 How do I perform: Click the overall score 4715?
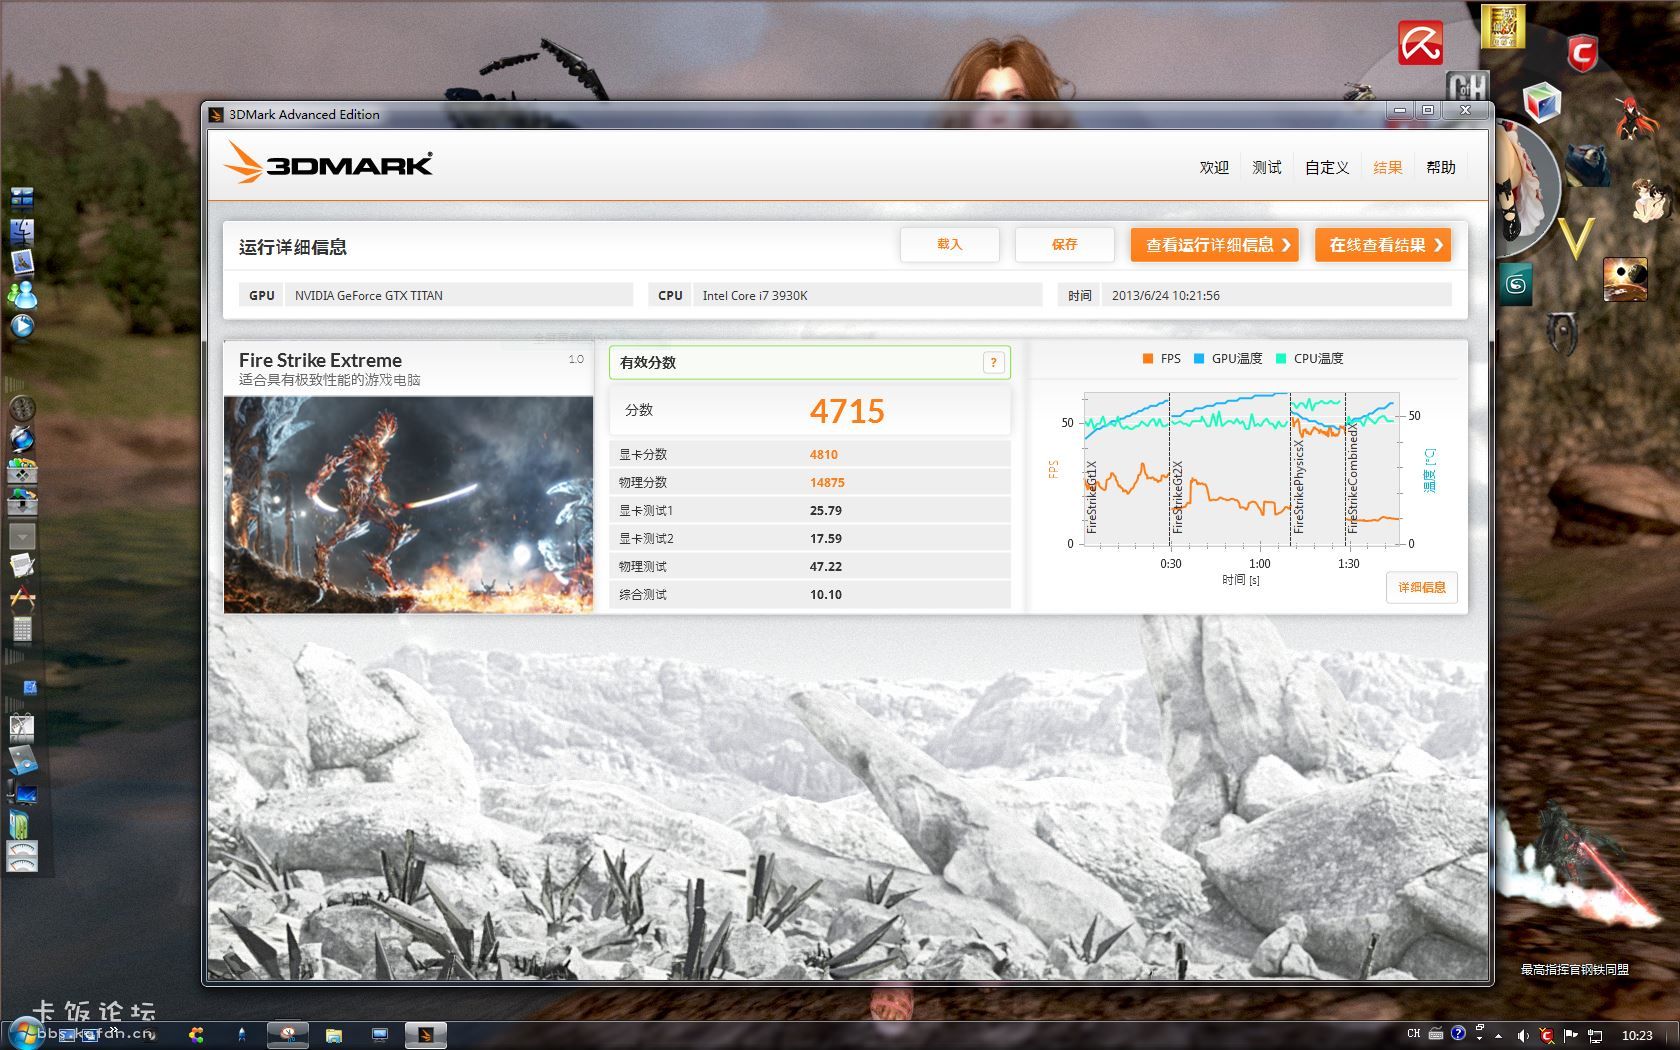(x=847, y=411)
